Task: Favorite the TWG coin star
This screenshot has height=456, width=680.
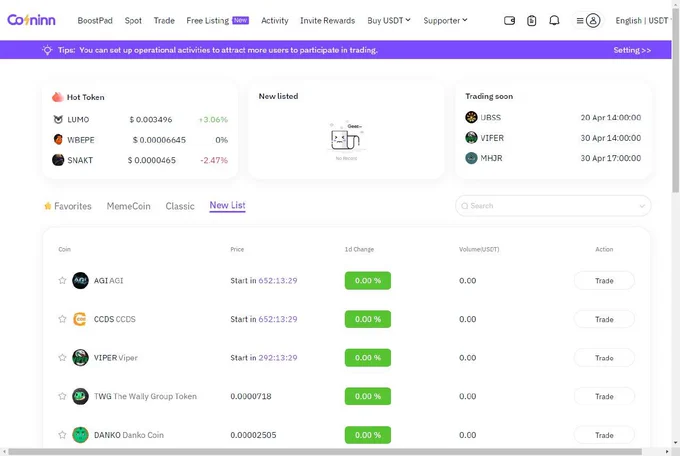Action: 62,396
